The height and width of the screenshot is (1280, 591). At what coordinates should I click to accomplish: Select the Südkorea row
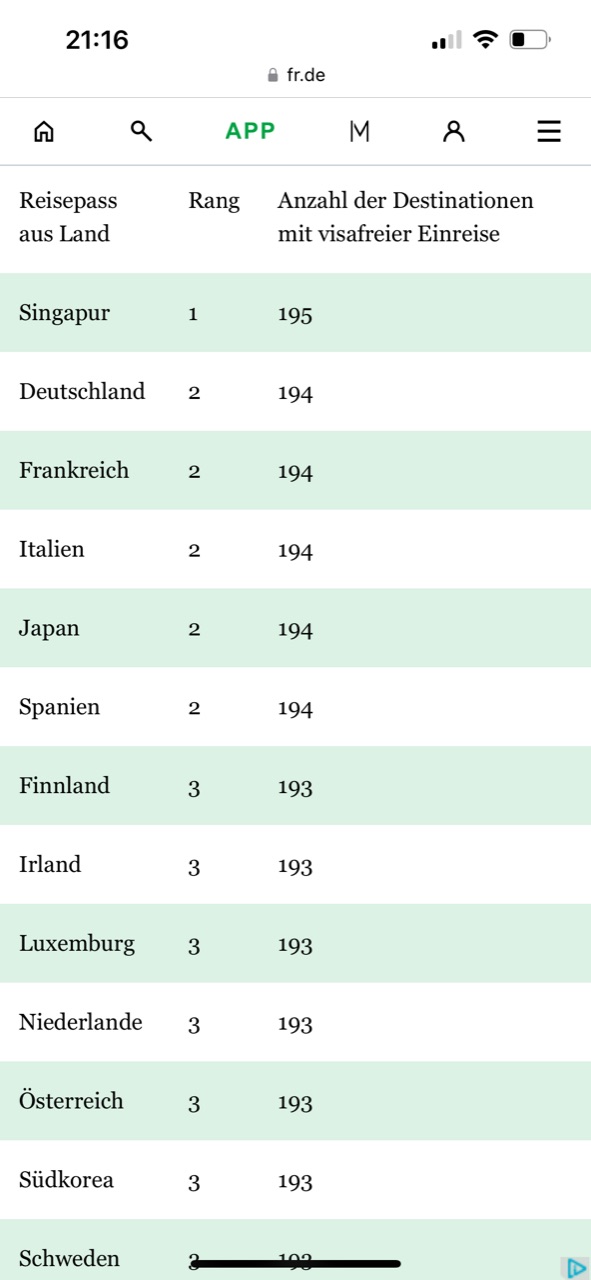click(295, 1181)
